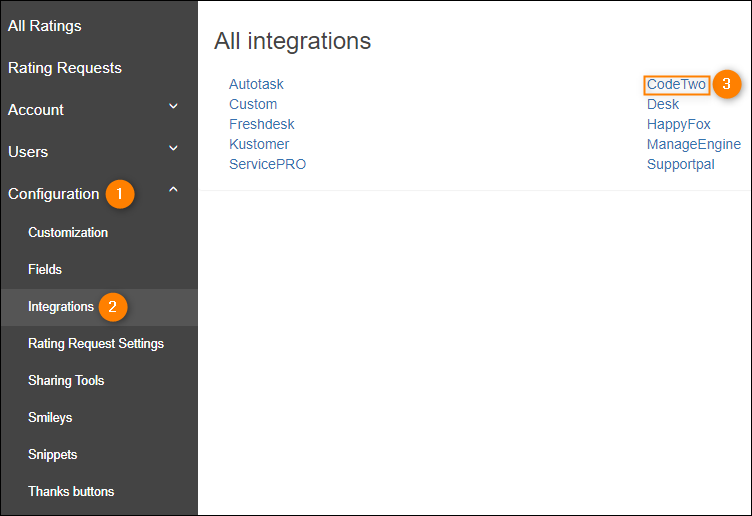Go to Rating Requests page
This screenshot has height=516, width=752.
click(x=65, y=68)
